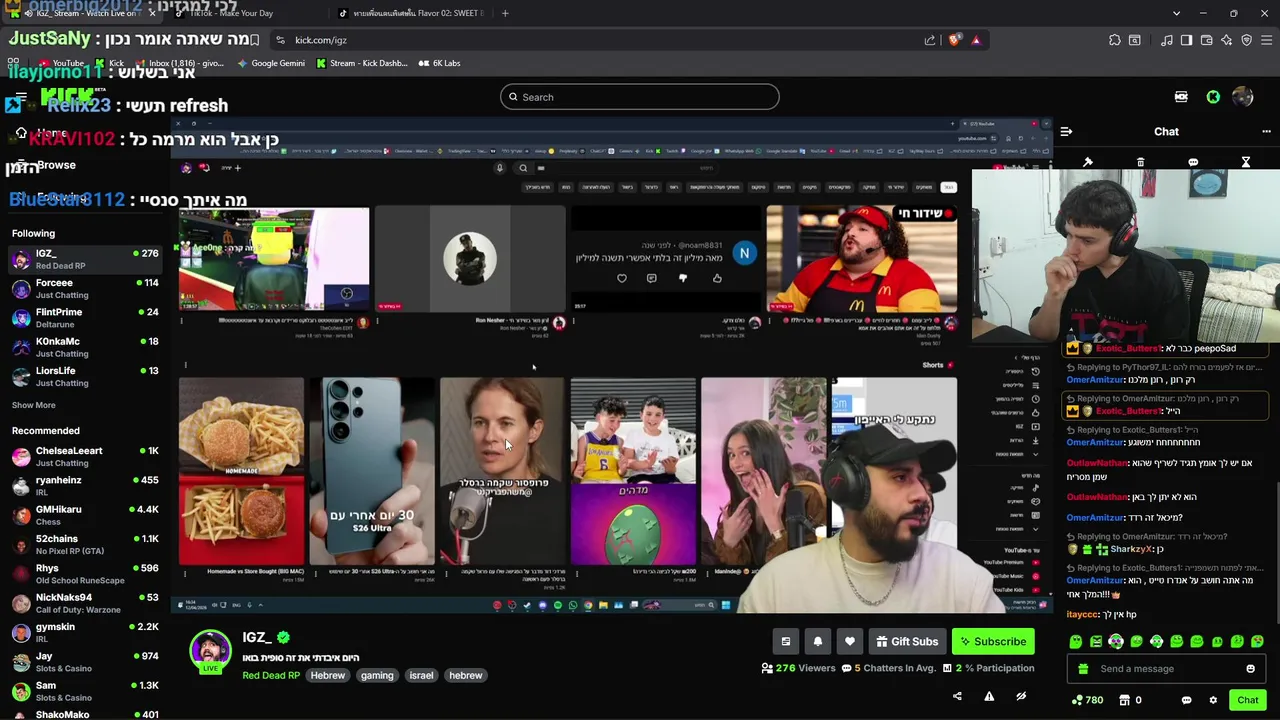
Task: Click the green Subscribe button
Action: click(x=992, y=641)
